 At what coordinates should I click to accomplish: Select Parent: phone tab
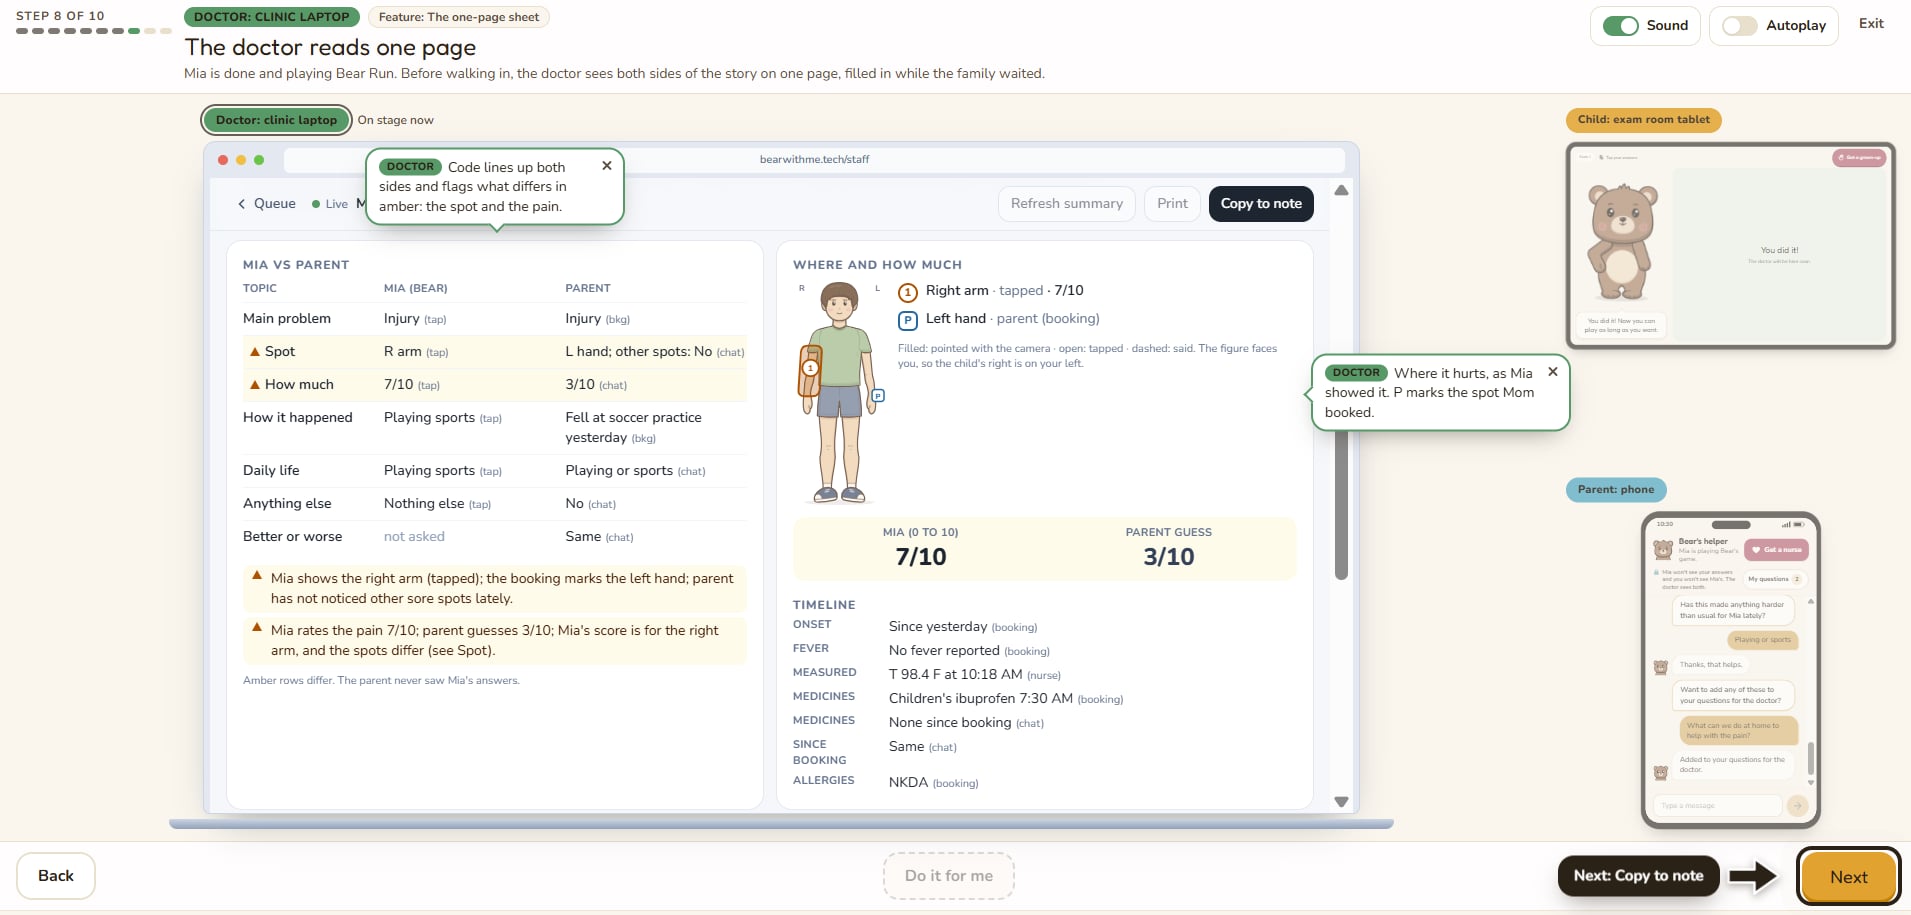pos(1615,490)
